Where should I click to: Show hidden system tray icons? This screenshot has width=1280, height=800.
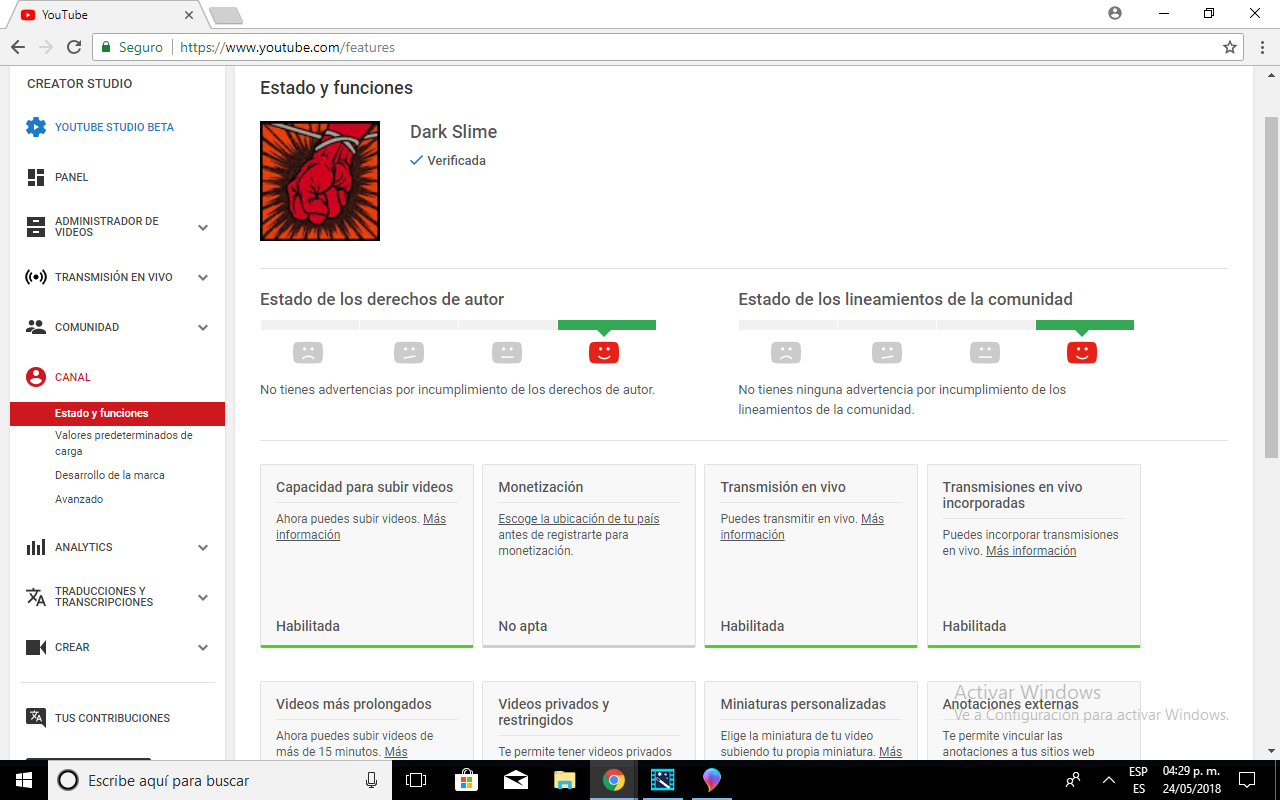(x=1108, y=780)
